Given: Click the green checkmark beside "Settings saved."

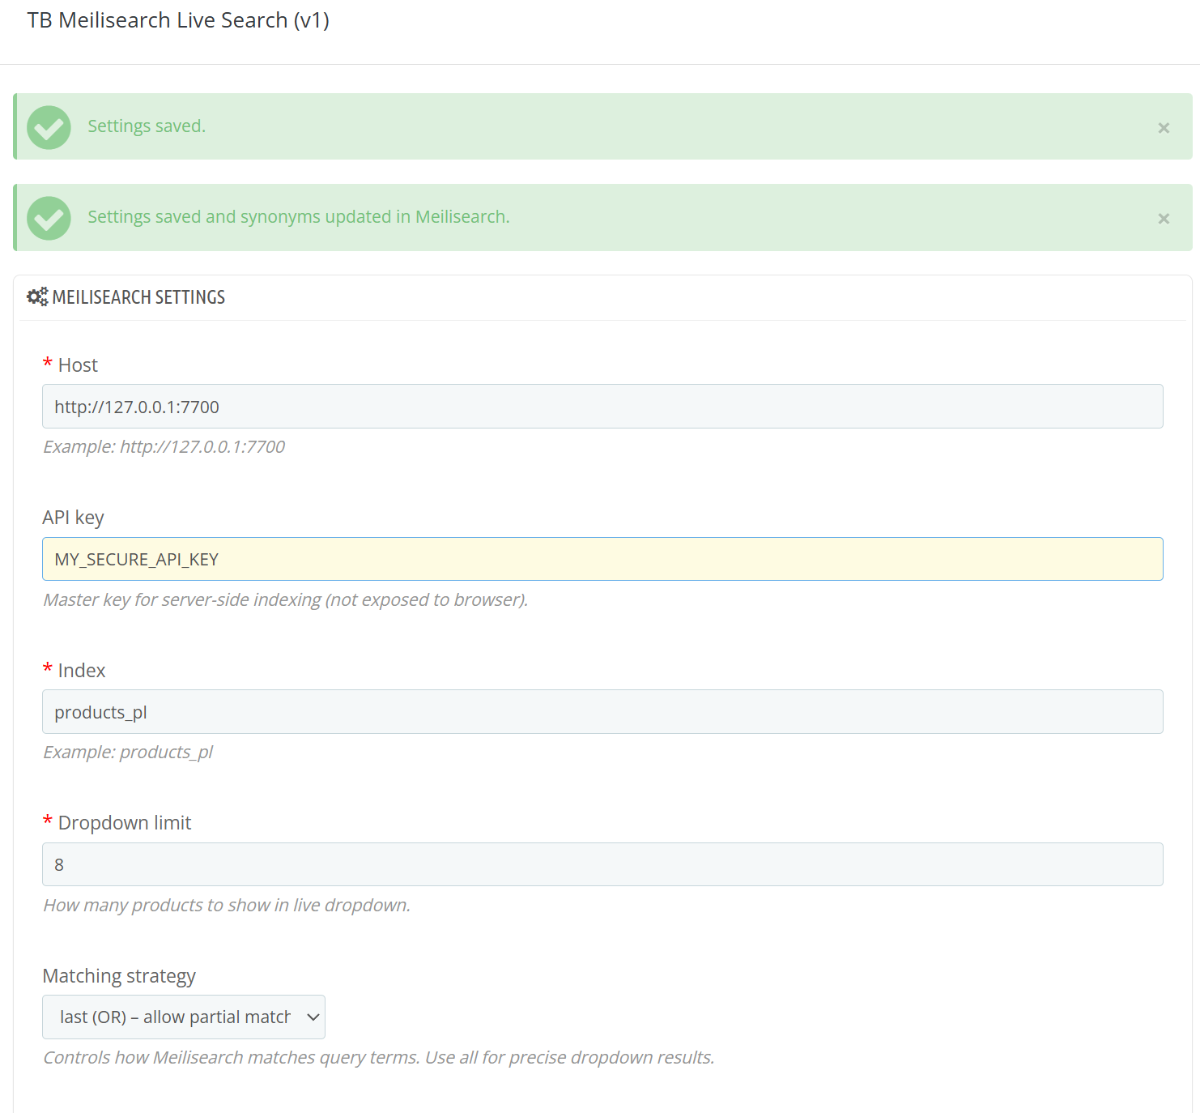Looking at the screenshot, I should (x=49, y=127).
